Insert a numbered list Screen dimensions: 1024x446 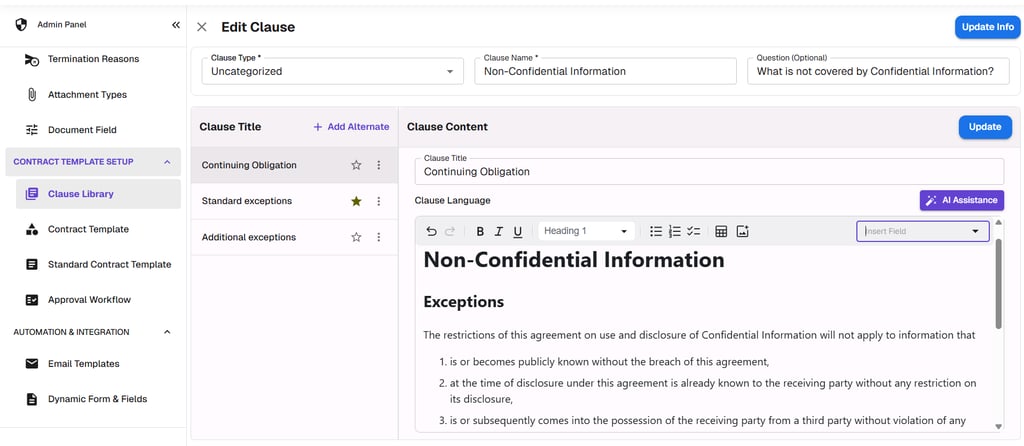(x=675, y=231)
